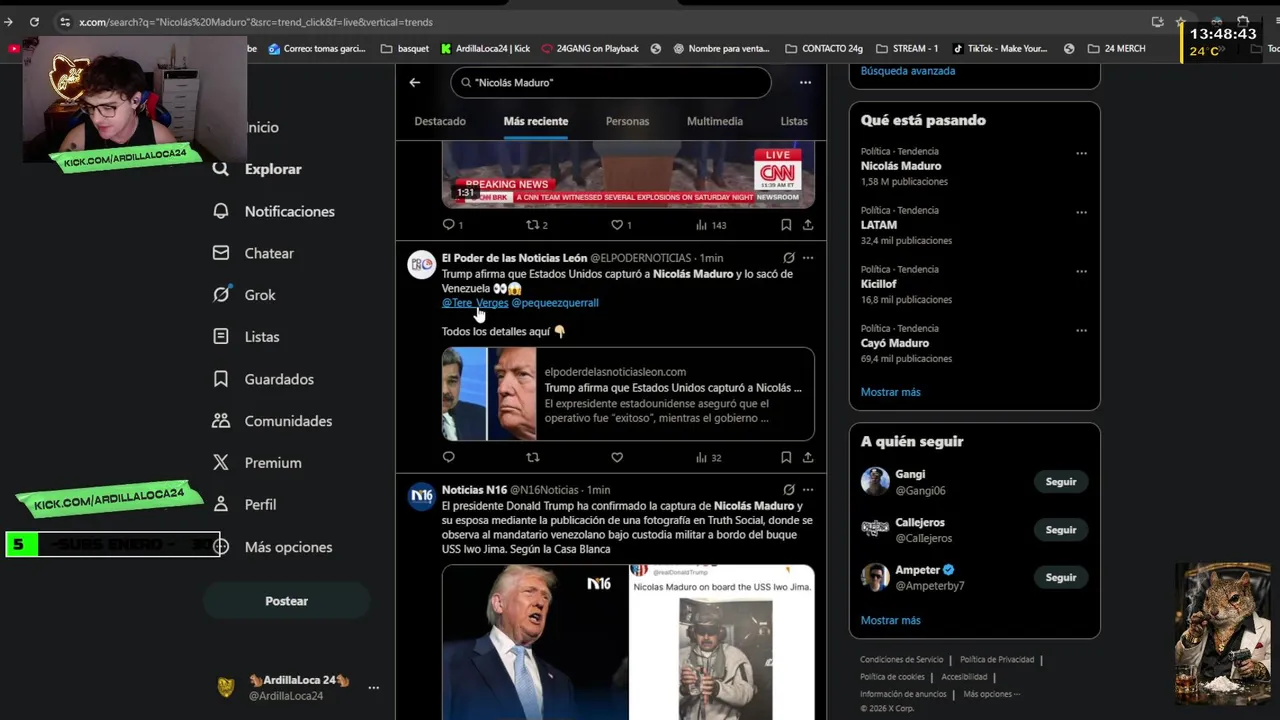Select Más reciente tab

coord(536,121)
